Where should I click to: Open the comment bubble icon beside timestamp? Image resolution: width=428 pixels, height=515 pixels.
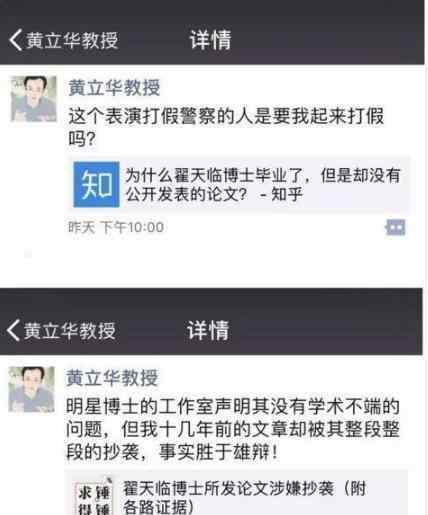(x=395, y=228)
